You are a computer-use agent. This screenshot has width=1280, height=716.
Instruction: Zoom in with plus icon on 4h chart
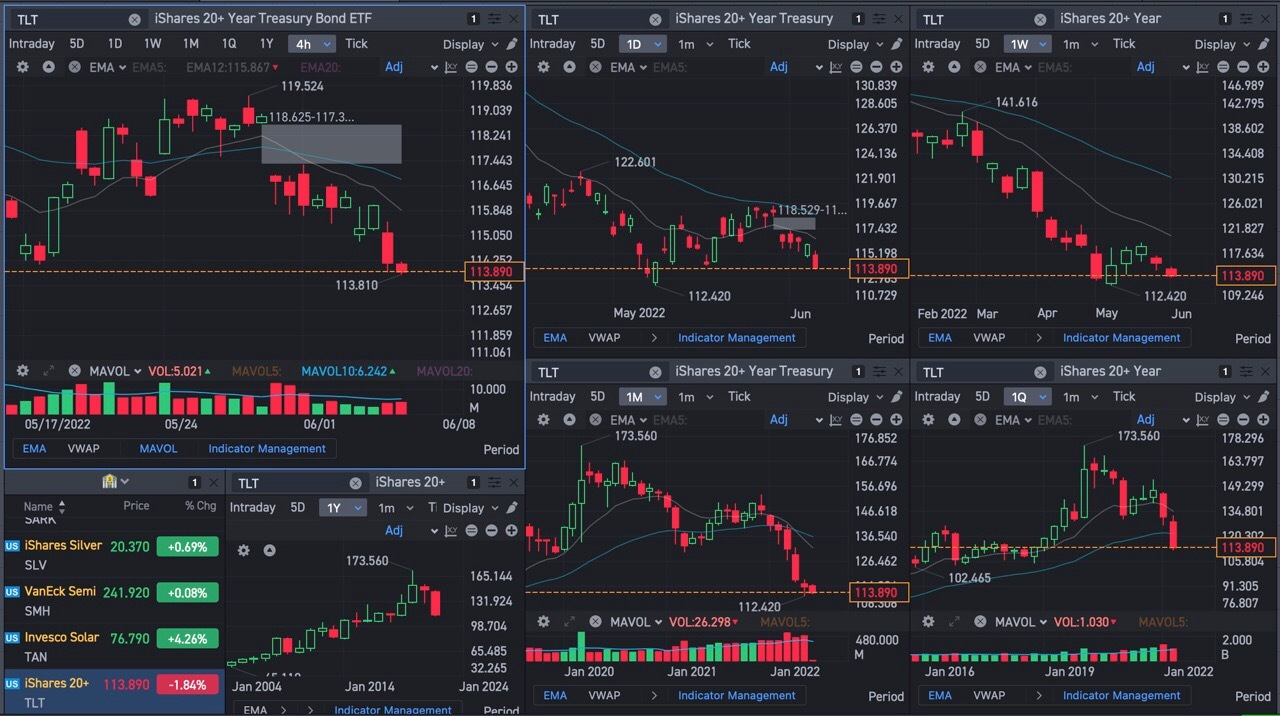pos(511,67)
